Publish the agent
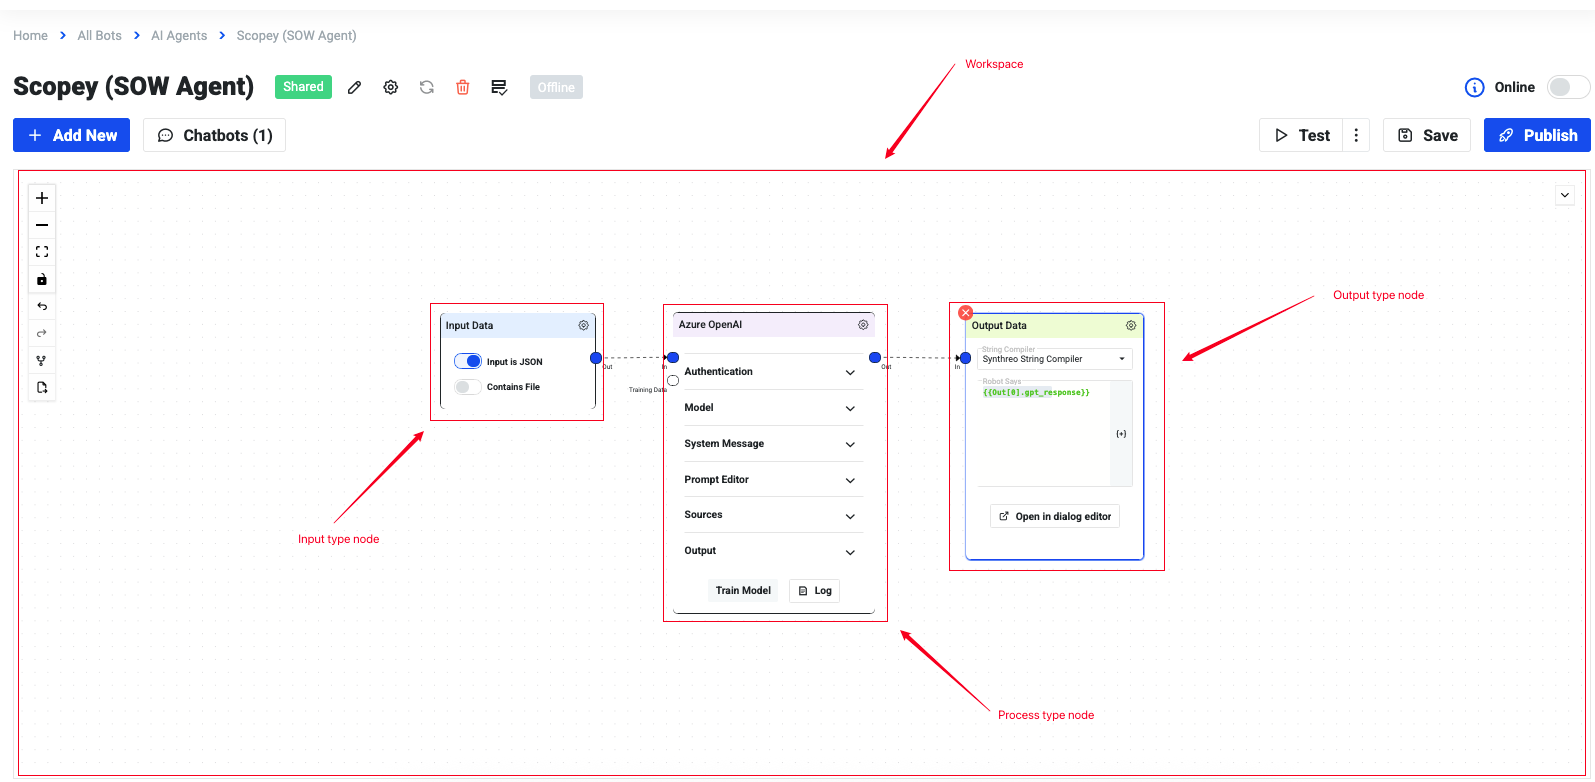This screenshot has width=1595, height=782. coord(1537,135)
